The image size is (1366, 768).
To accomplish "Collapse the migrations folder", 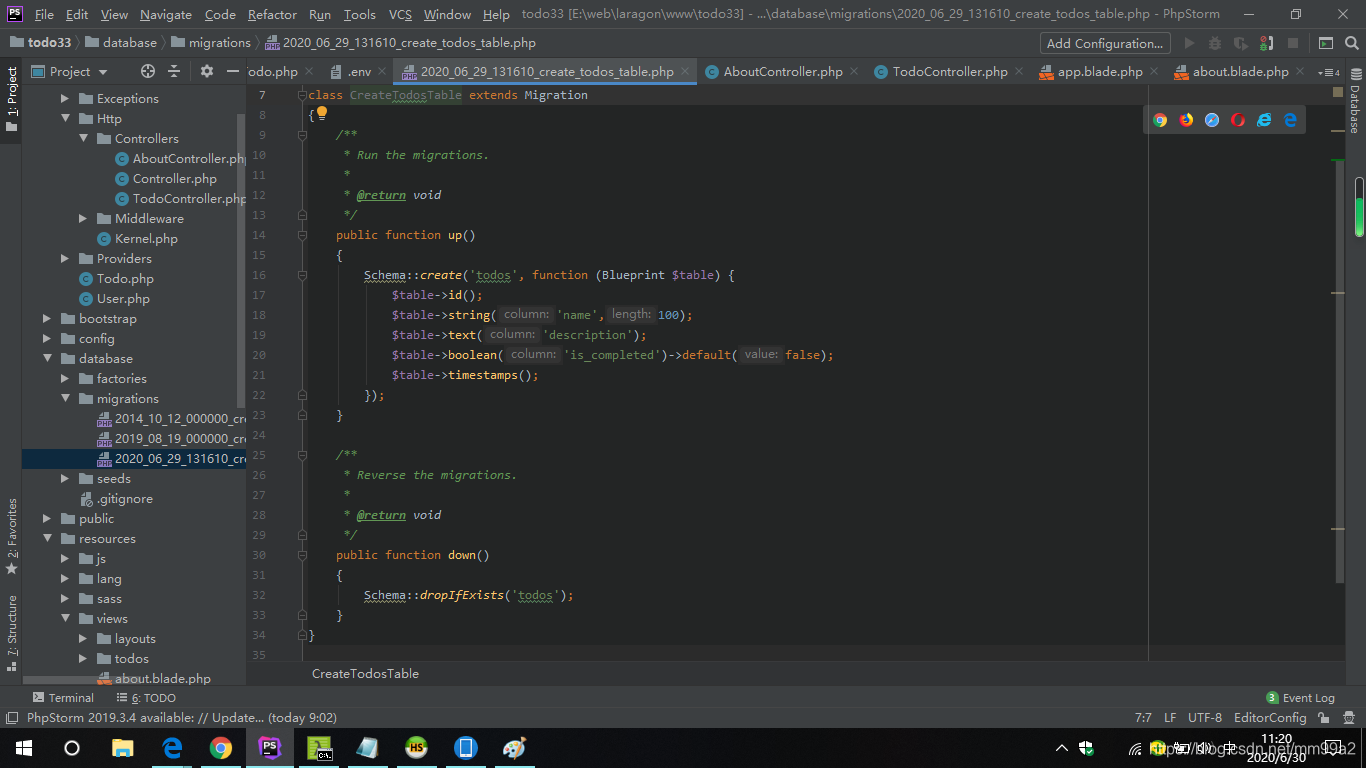I will 65,398.
